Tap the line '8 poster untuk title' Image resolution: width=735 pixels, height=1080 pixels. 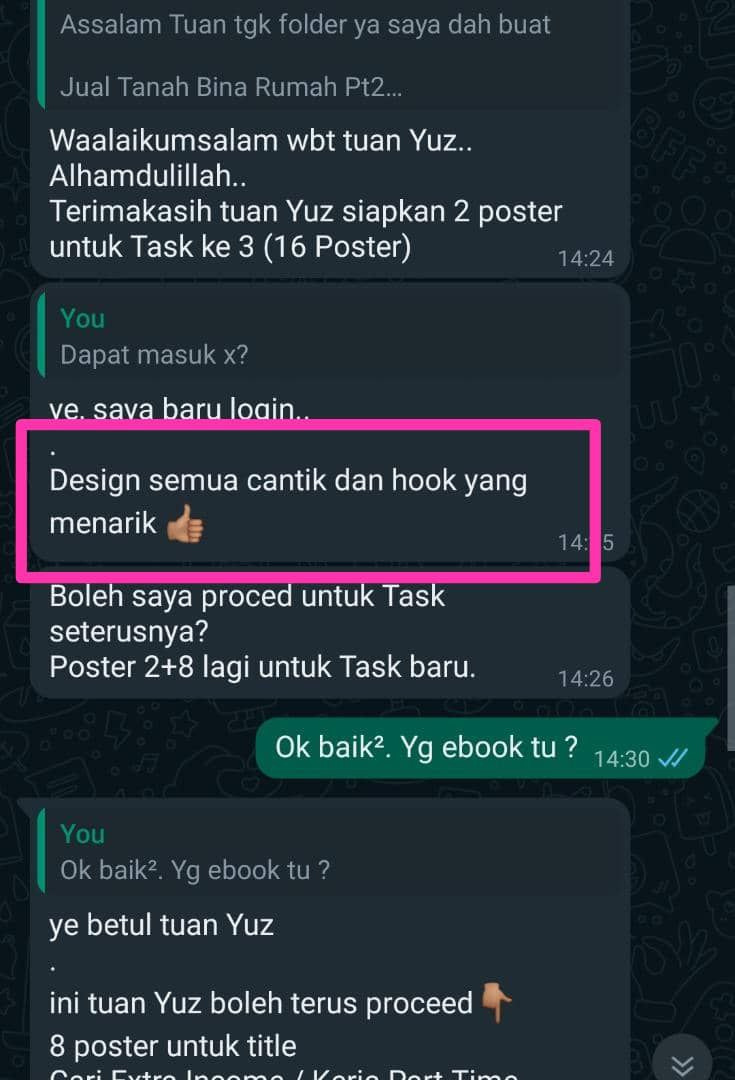tap(173, 1046)
